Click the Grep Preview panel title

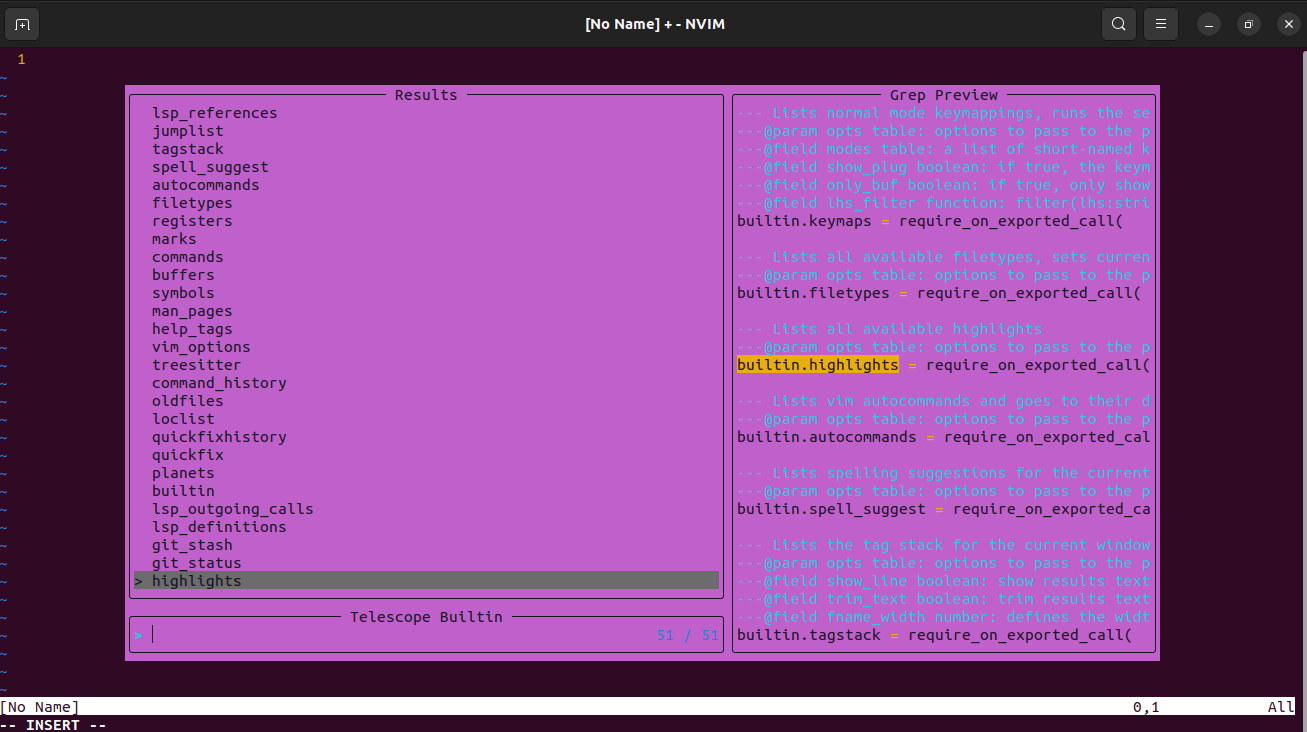point(944,95)
